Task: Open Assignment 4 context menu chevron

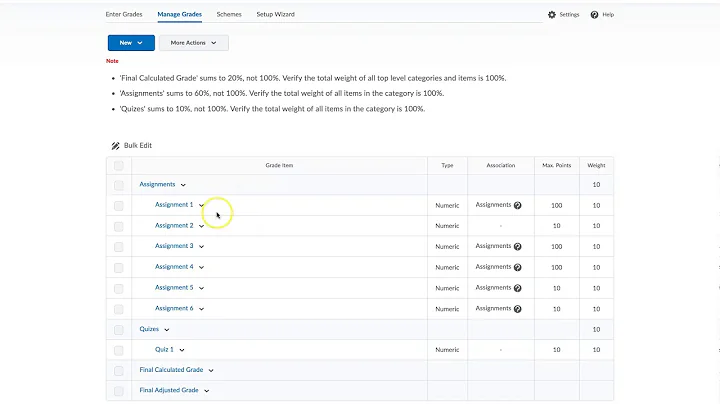Action: pyautogui.click(x=201, y=267)
